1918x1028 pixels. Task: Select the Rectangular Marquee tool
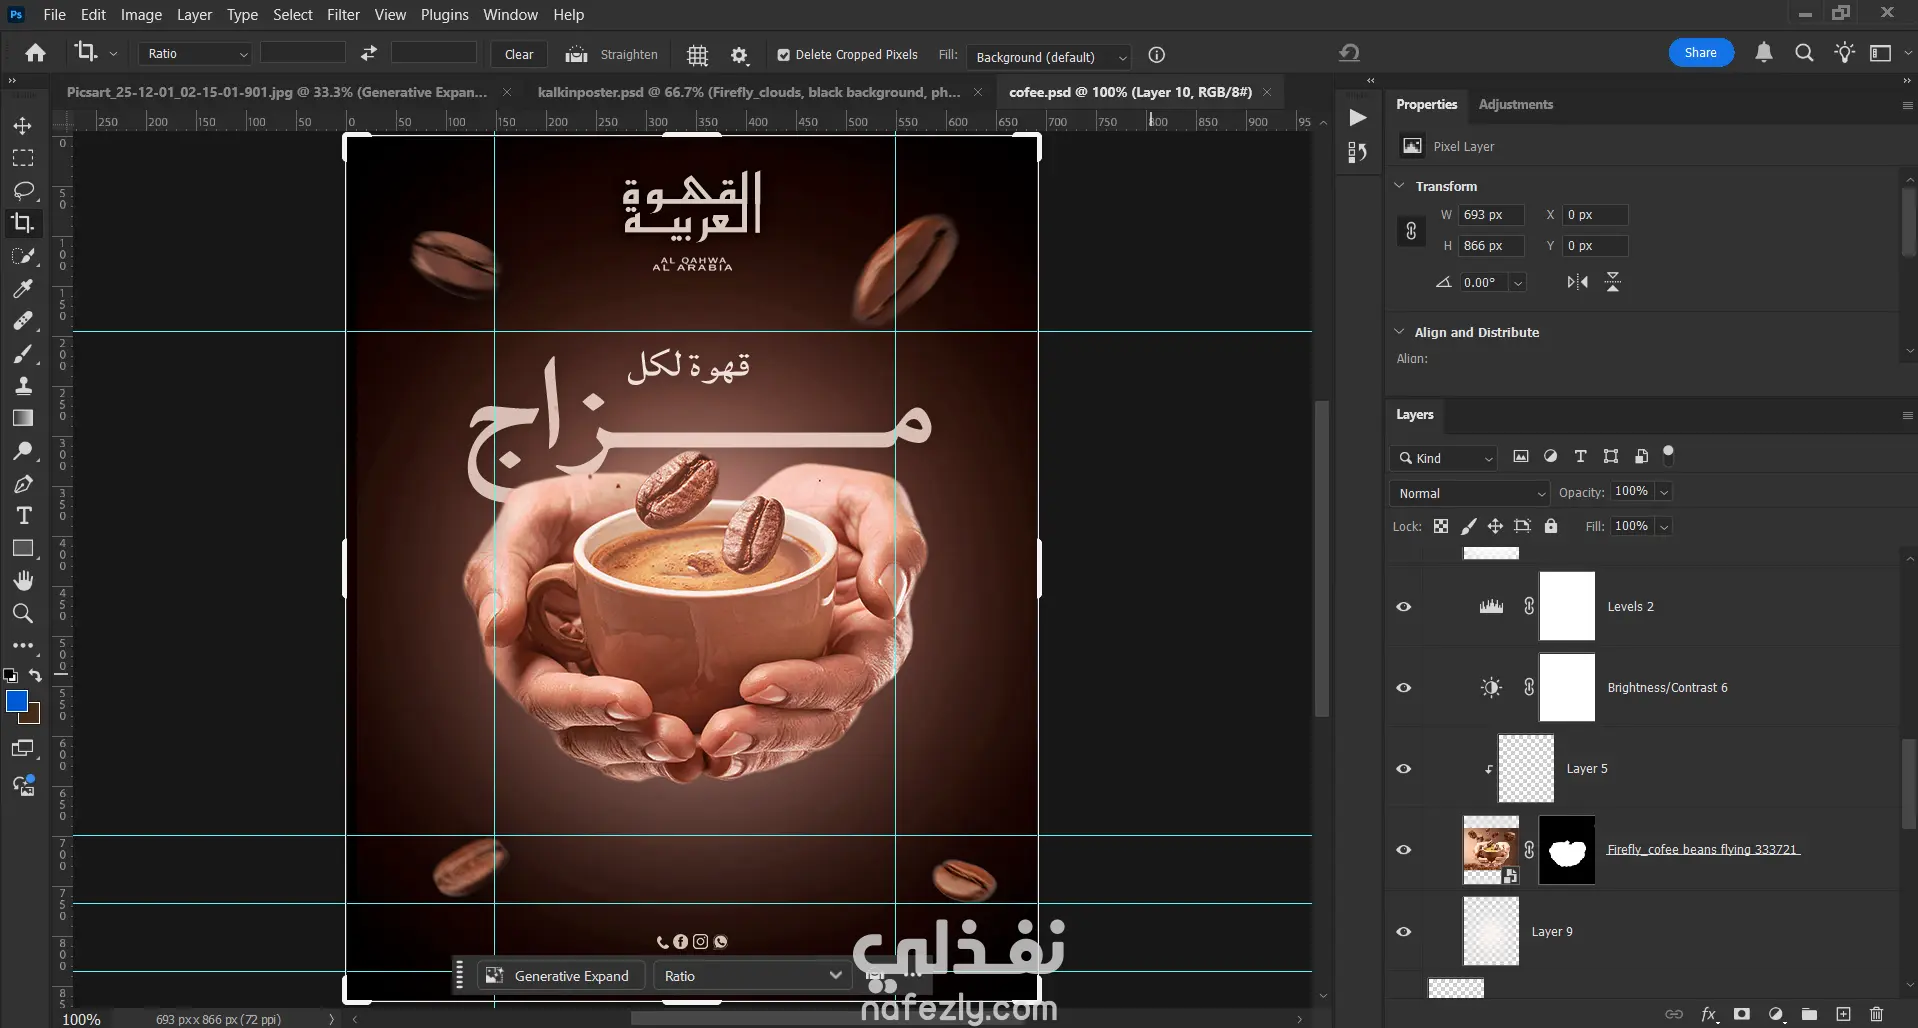coord(22,158)
